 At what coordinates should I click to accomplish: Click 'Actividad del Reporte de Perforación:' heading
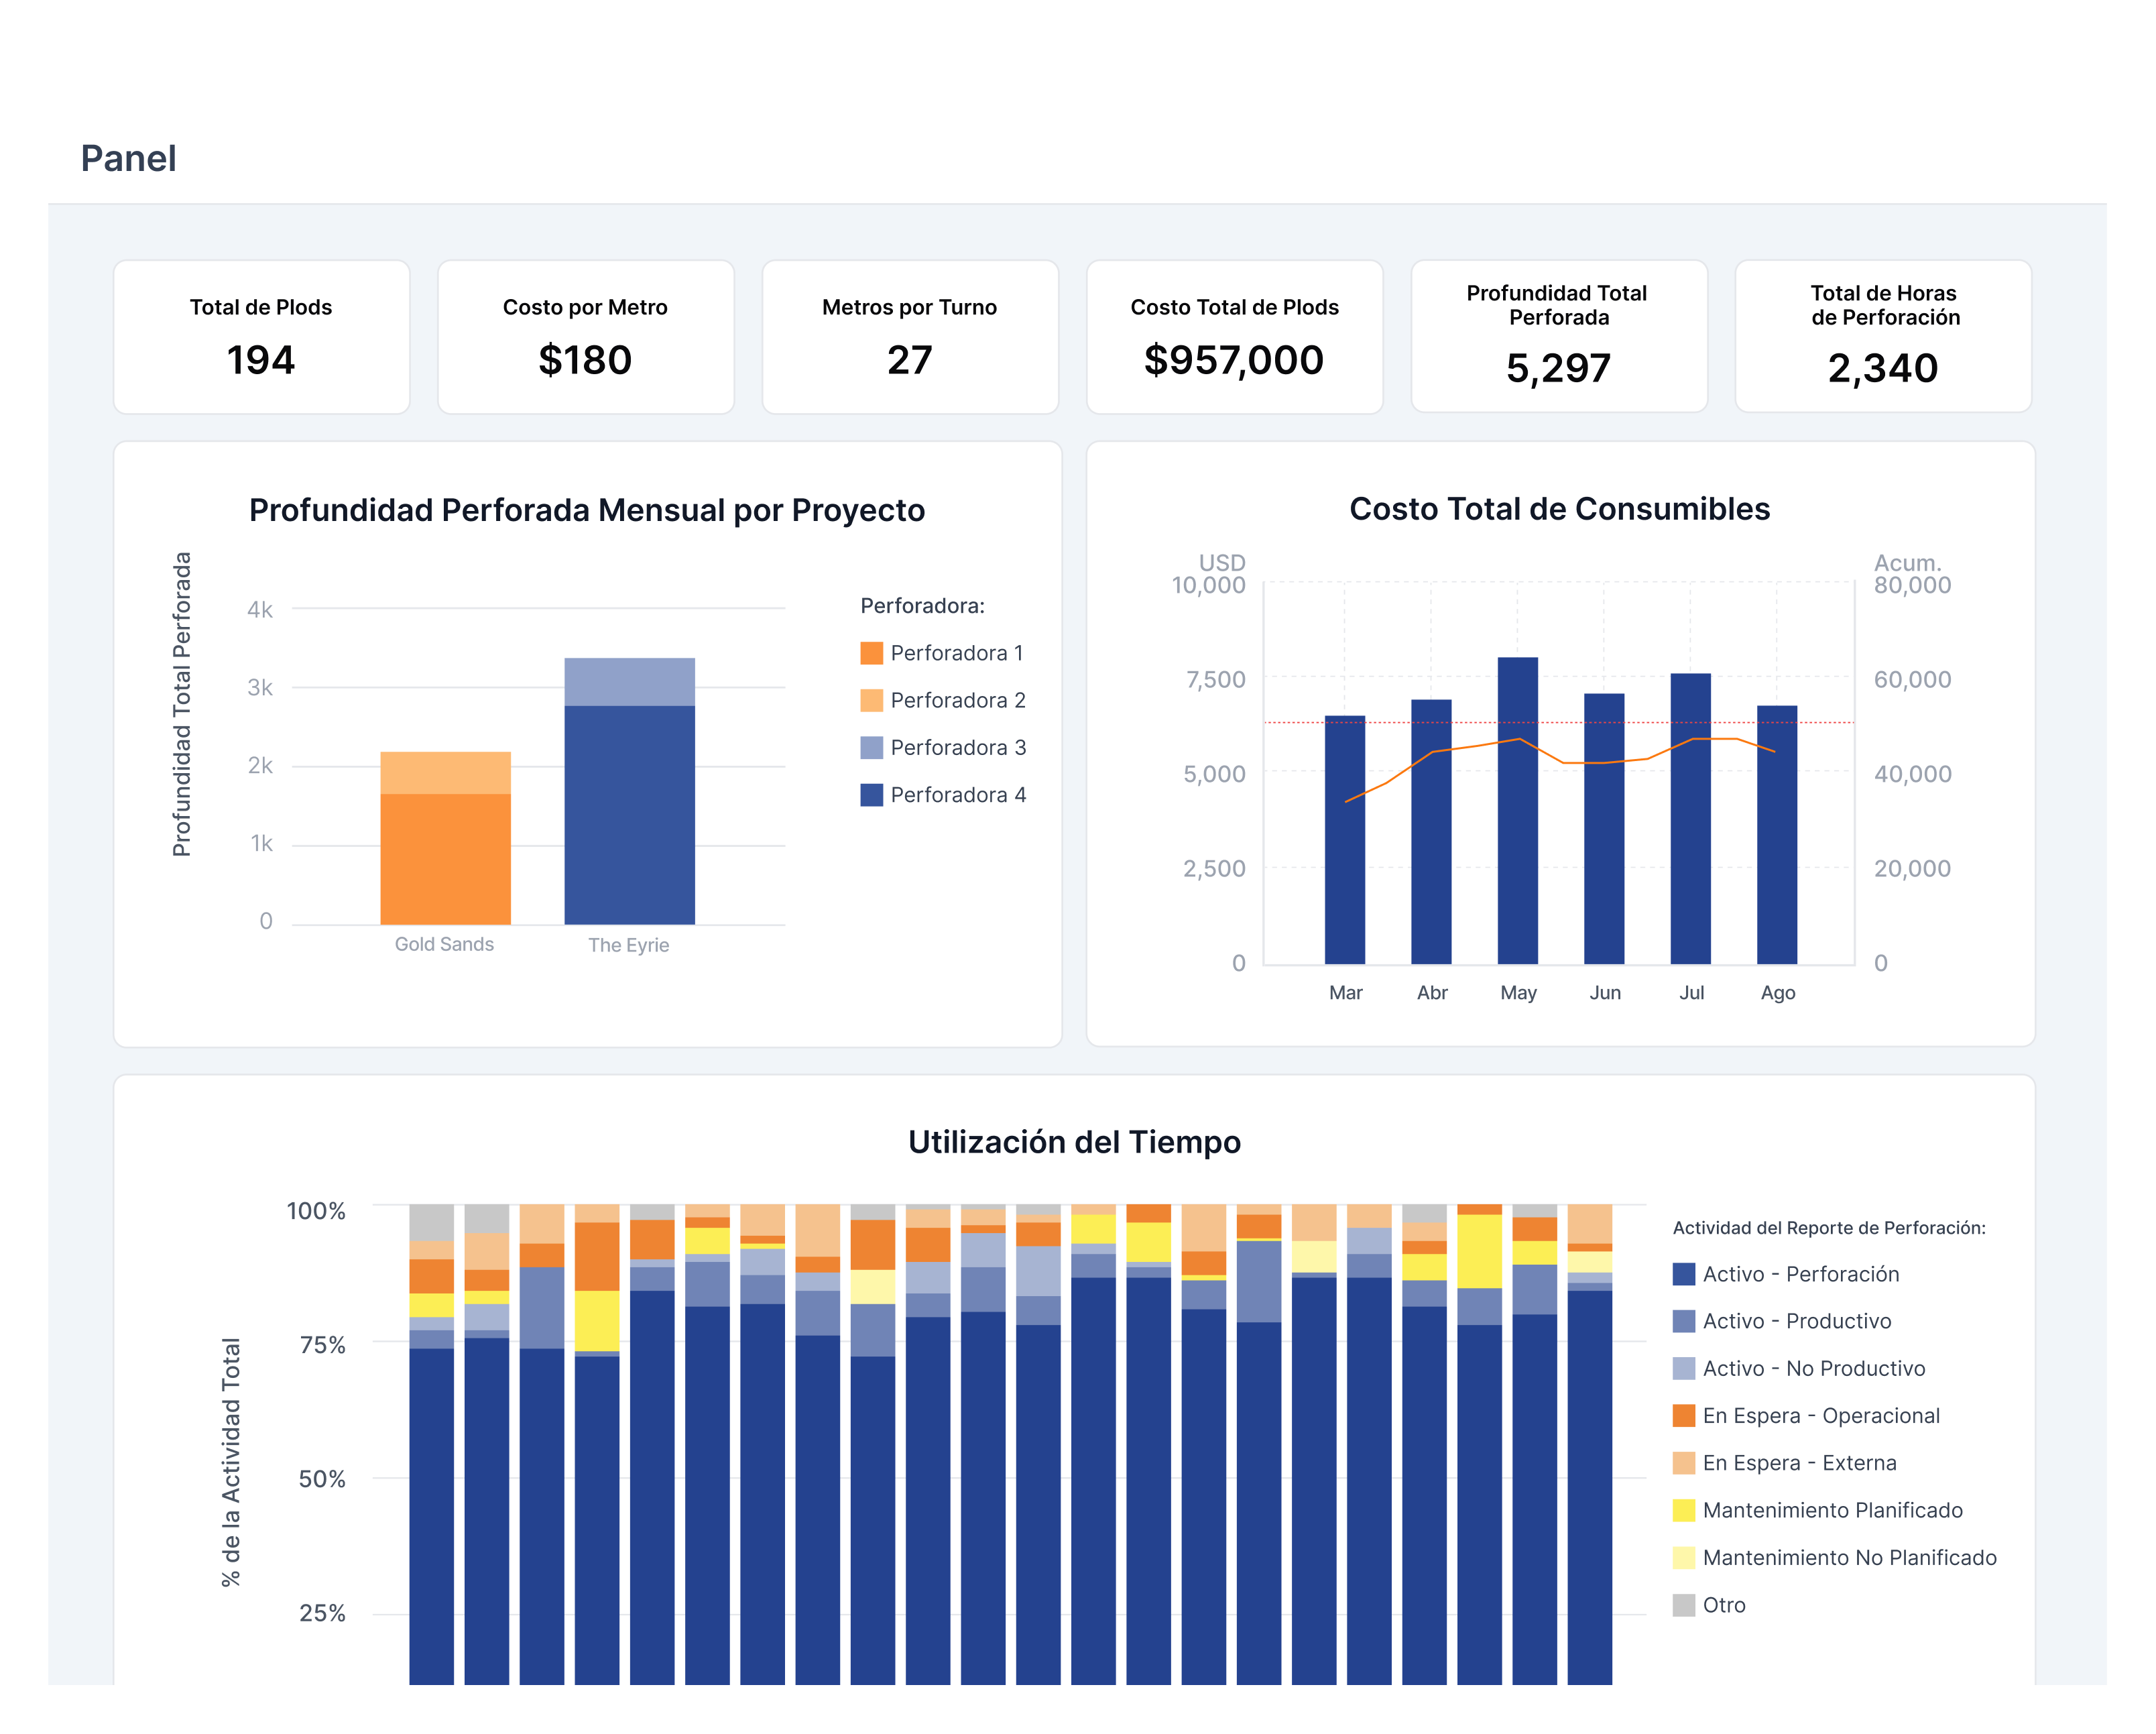point(1829,1228)
